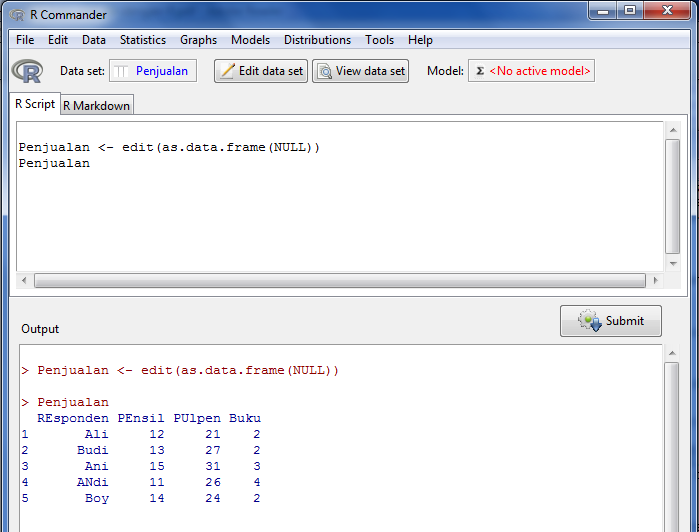
Task: Open the Help menu
Action: pos(420,40)
